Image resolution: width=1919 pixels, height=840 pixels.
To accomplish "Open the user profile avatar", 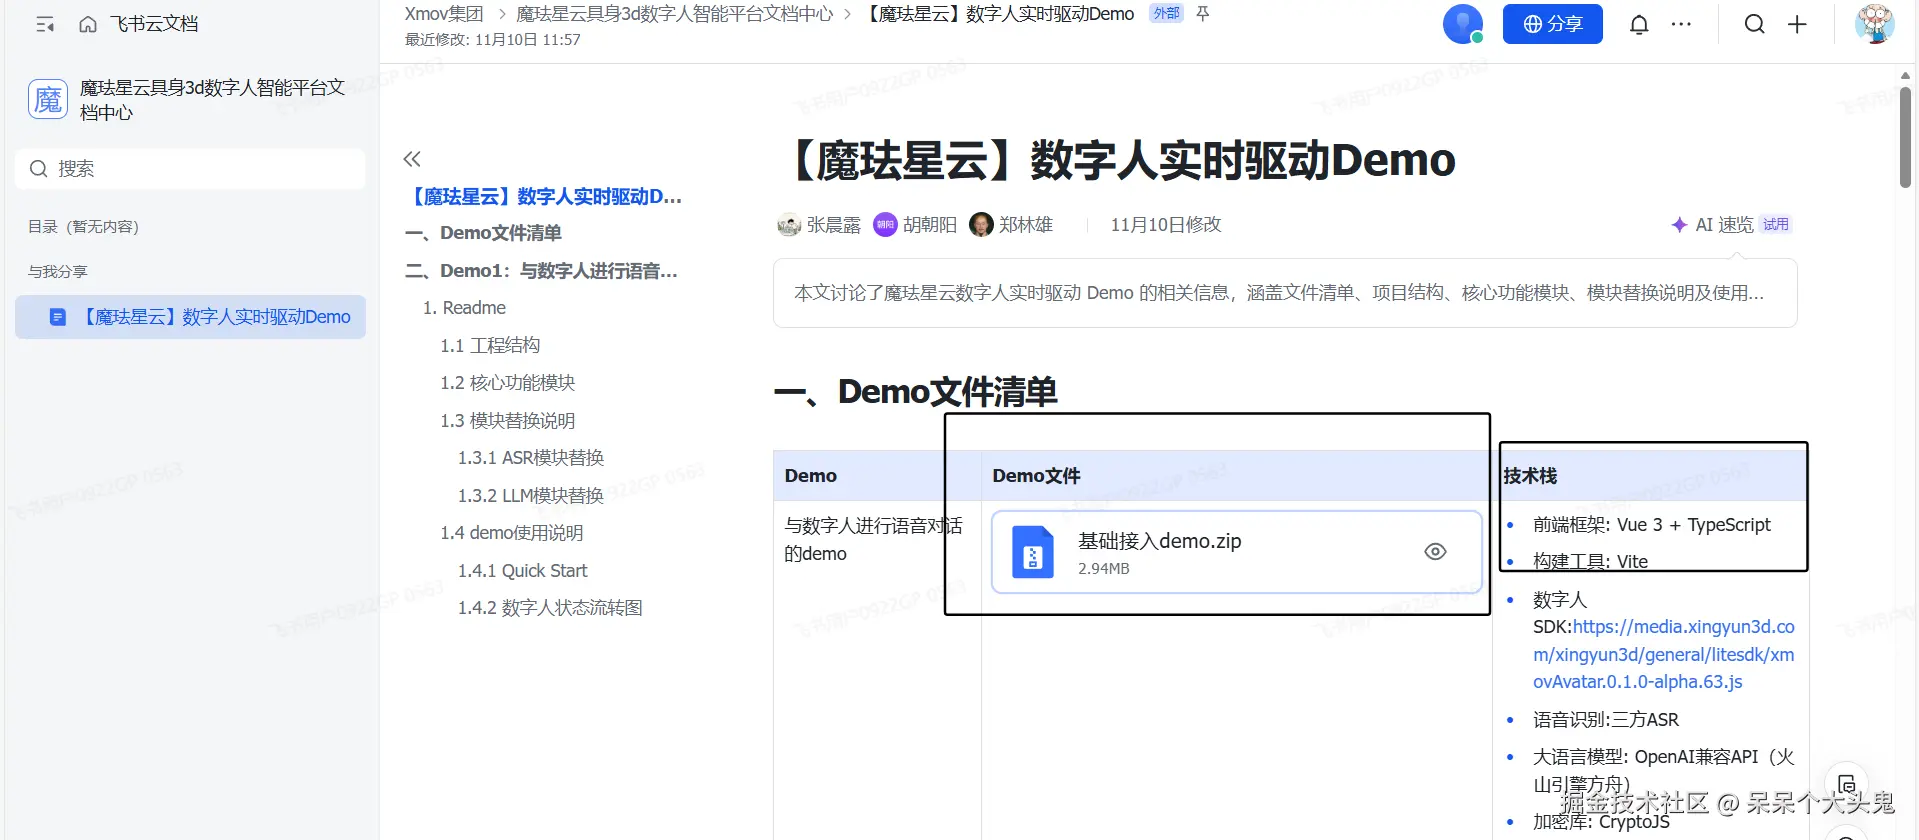I will click(1875, 24).
